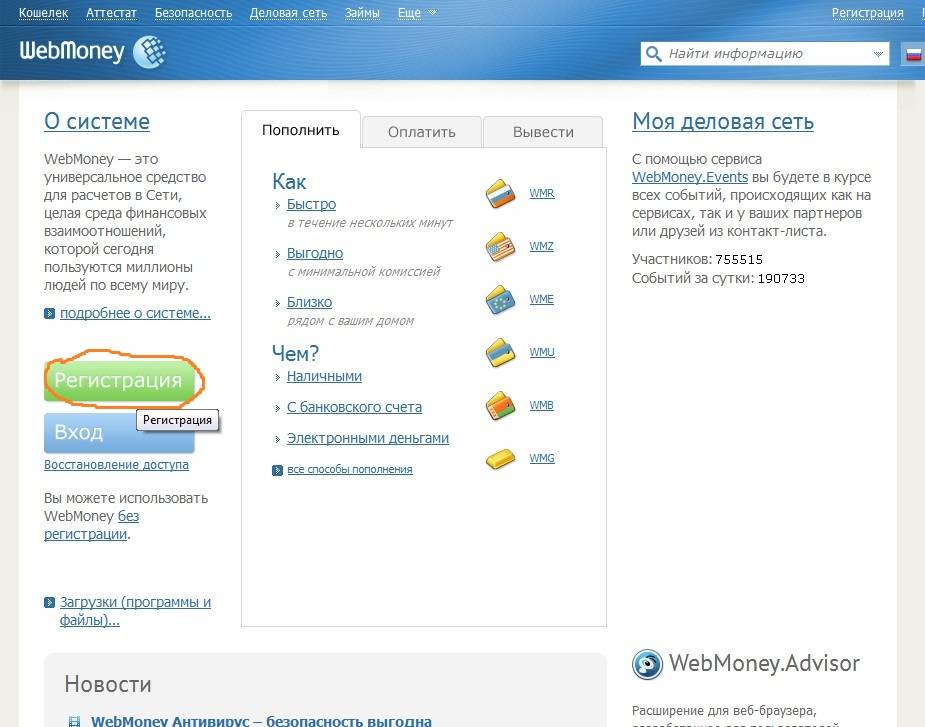925x727 pixels.
Task: Click the 'WMZ' text link
Action: (x=542, y=246)
